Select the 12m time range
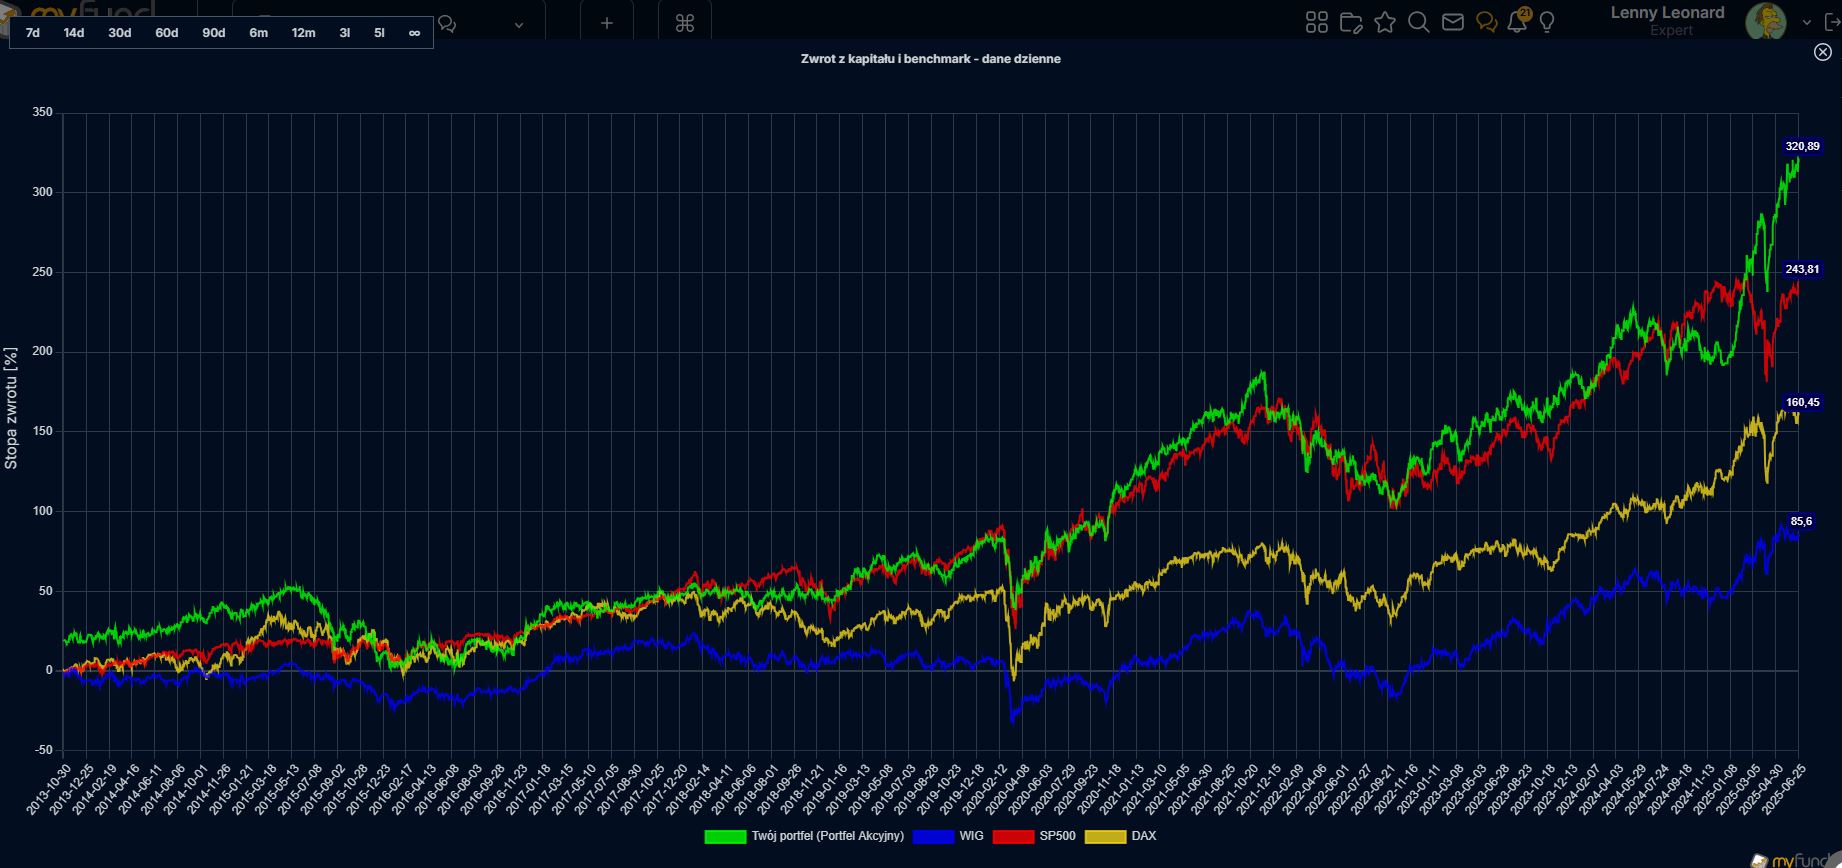 click(x=303, y=33)
